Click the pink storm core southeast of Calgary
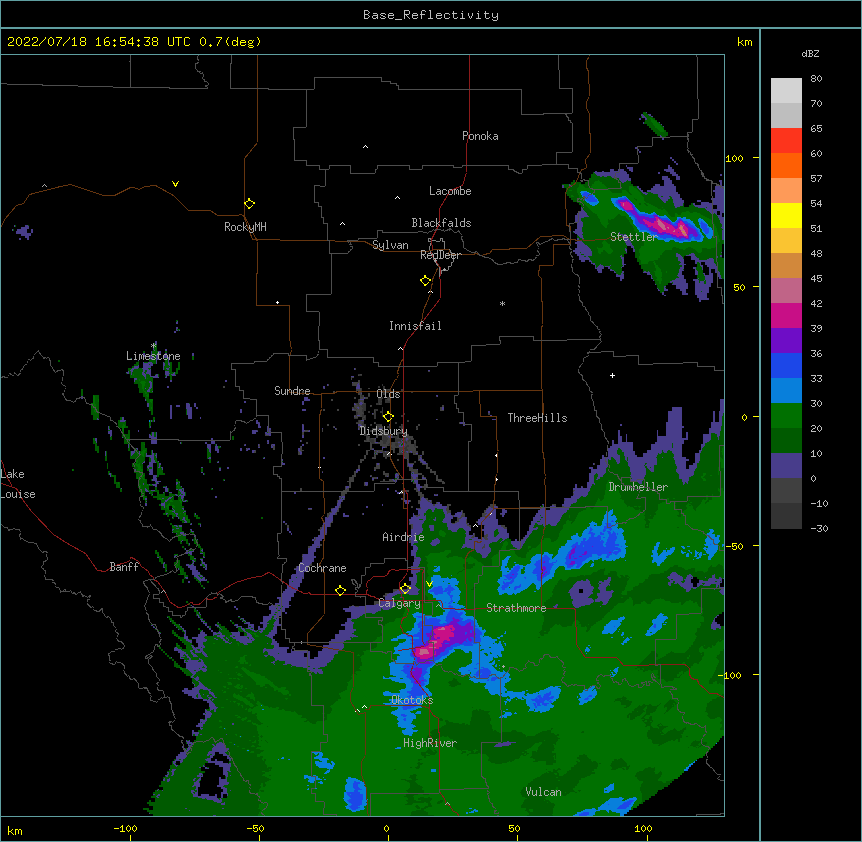 [x=424, y=652]
